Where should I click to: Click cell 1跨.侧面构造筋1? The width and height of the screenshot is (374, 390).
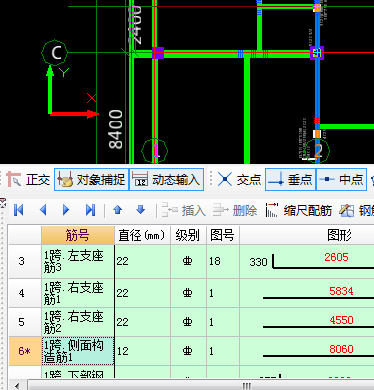pos(78,351)
